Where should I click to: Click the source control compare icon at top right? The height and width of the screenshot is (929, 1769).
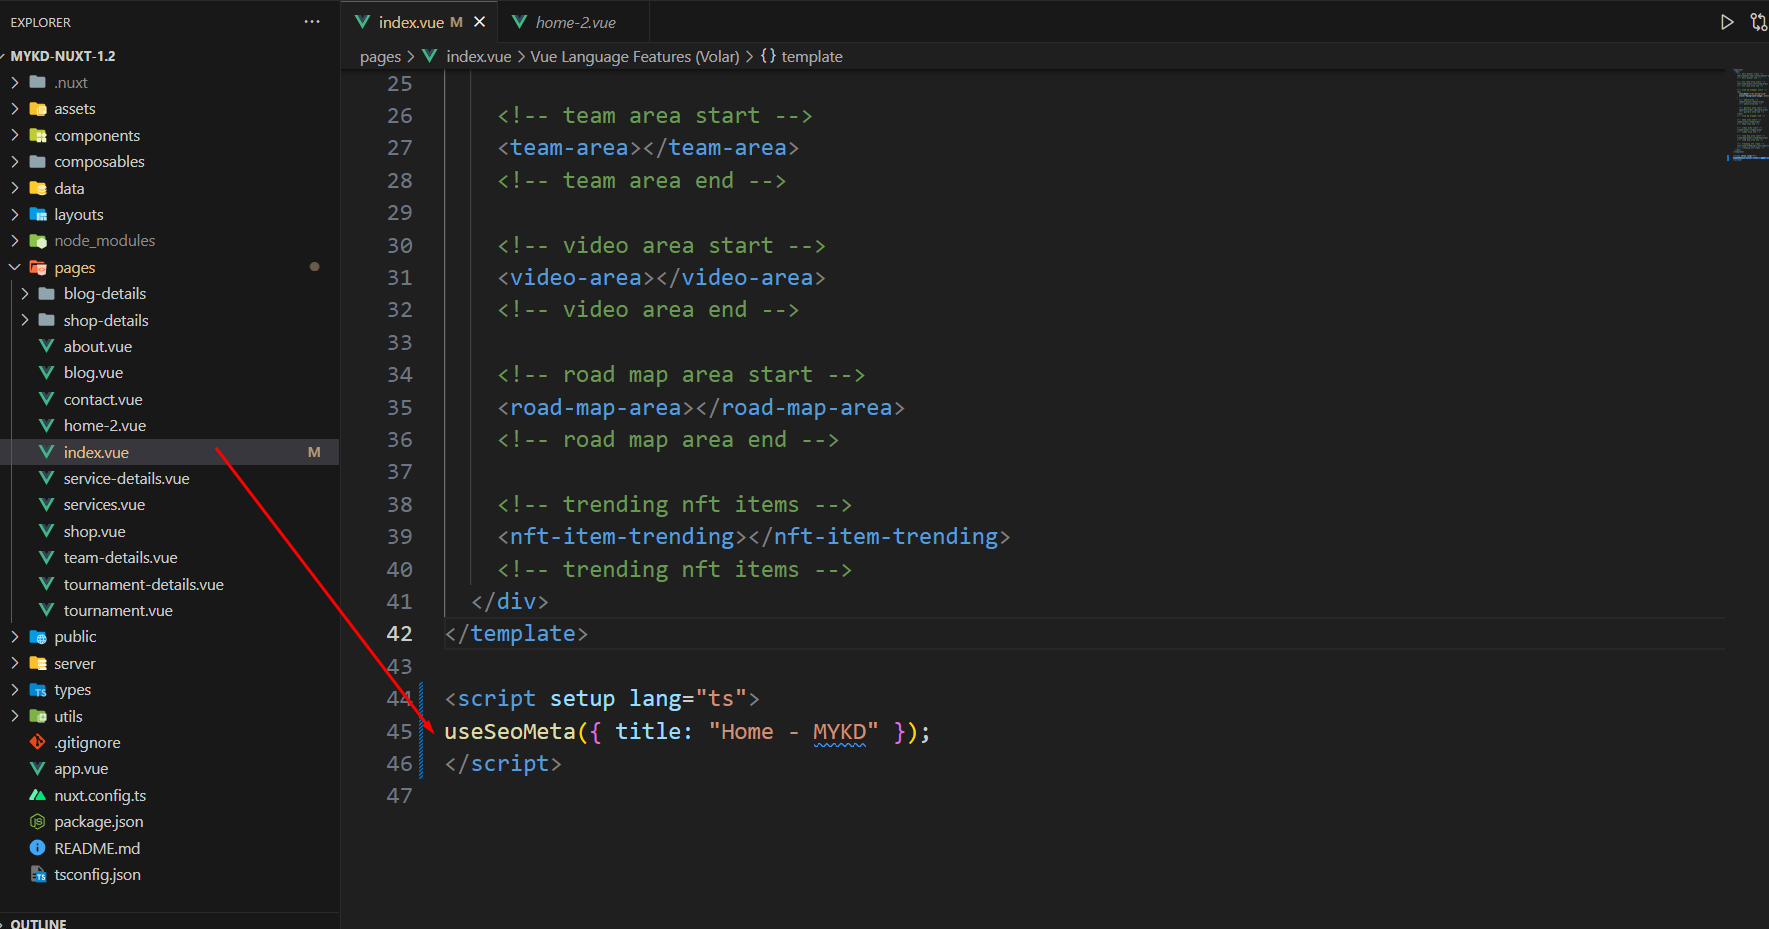pos(1757,22)
